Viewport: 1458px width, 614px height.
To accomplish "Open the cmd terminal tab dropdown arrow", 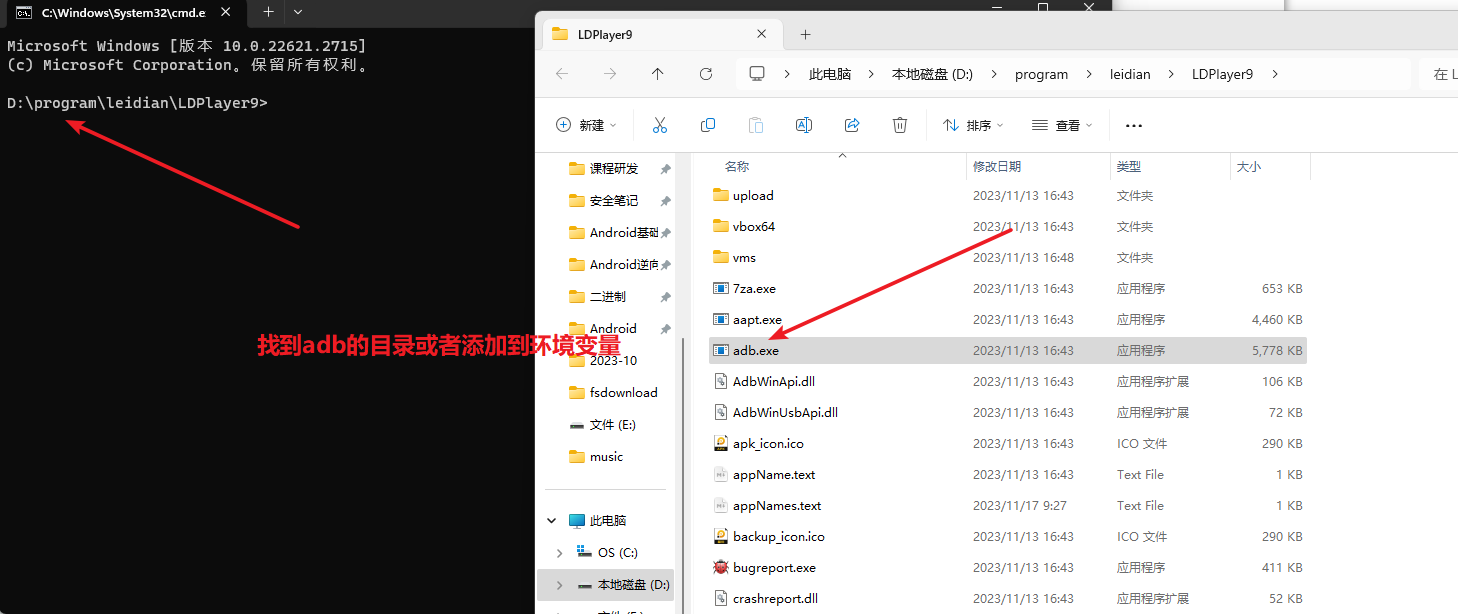I will click(297, 12).
